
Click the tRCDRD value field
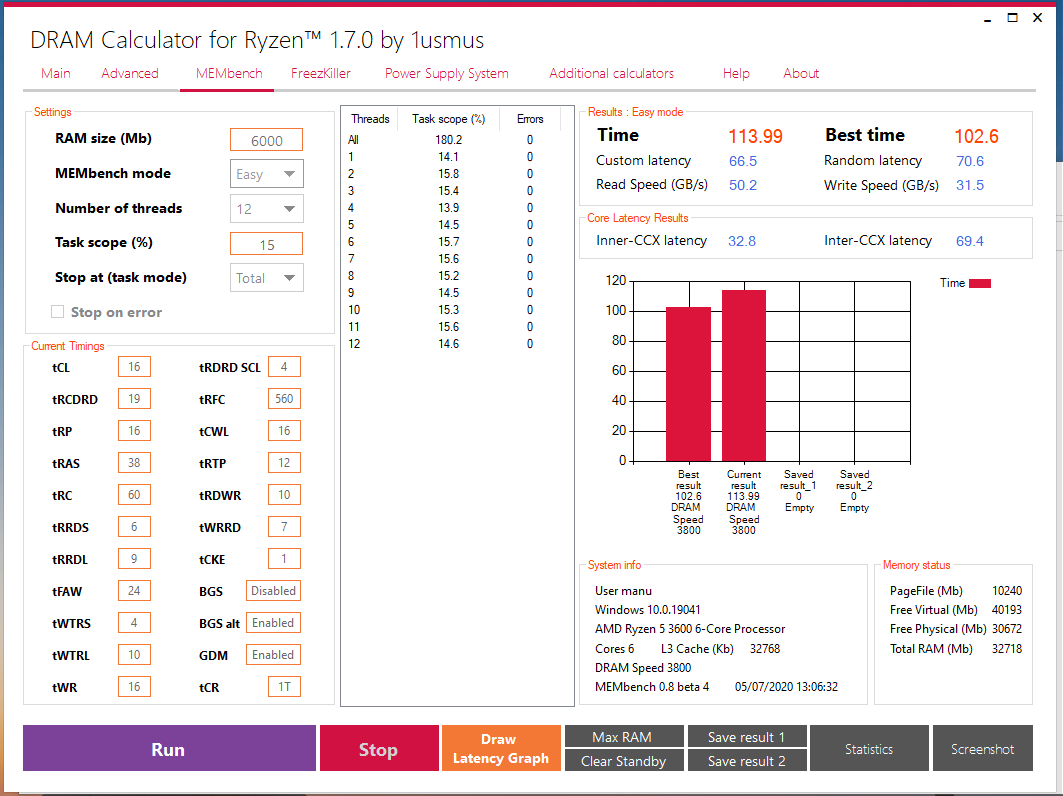pos(134,399)
